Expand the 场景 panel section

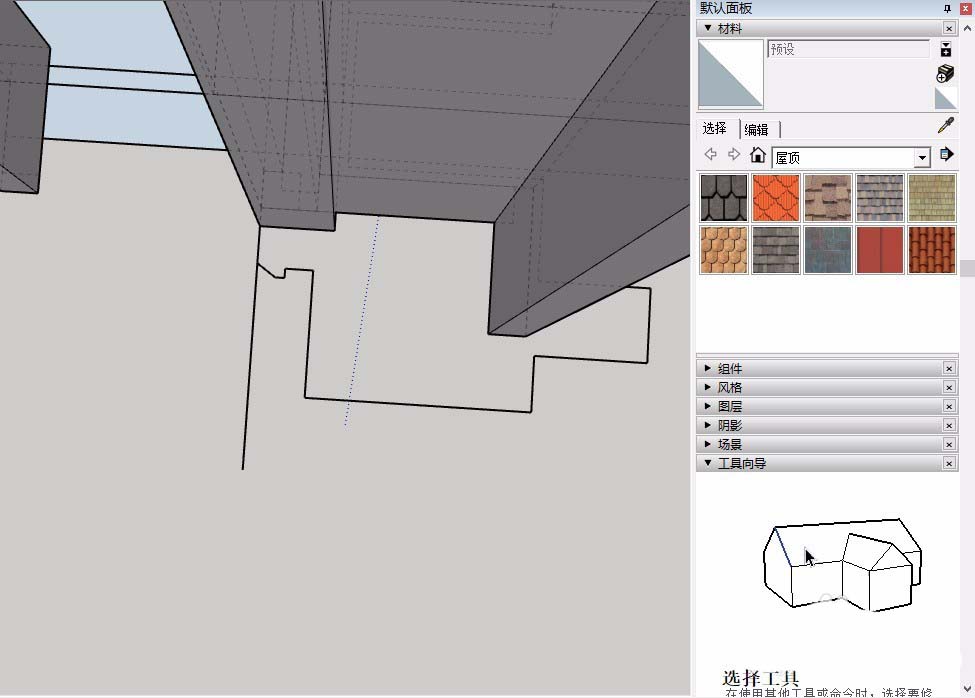click(708, 444)
